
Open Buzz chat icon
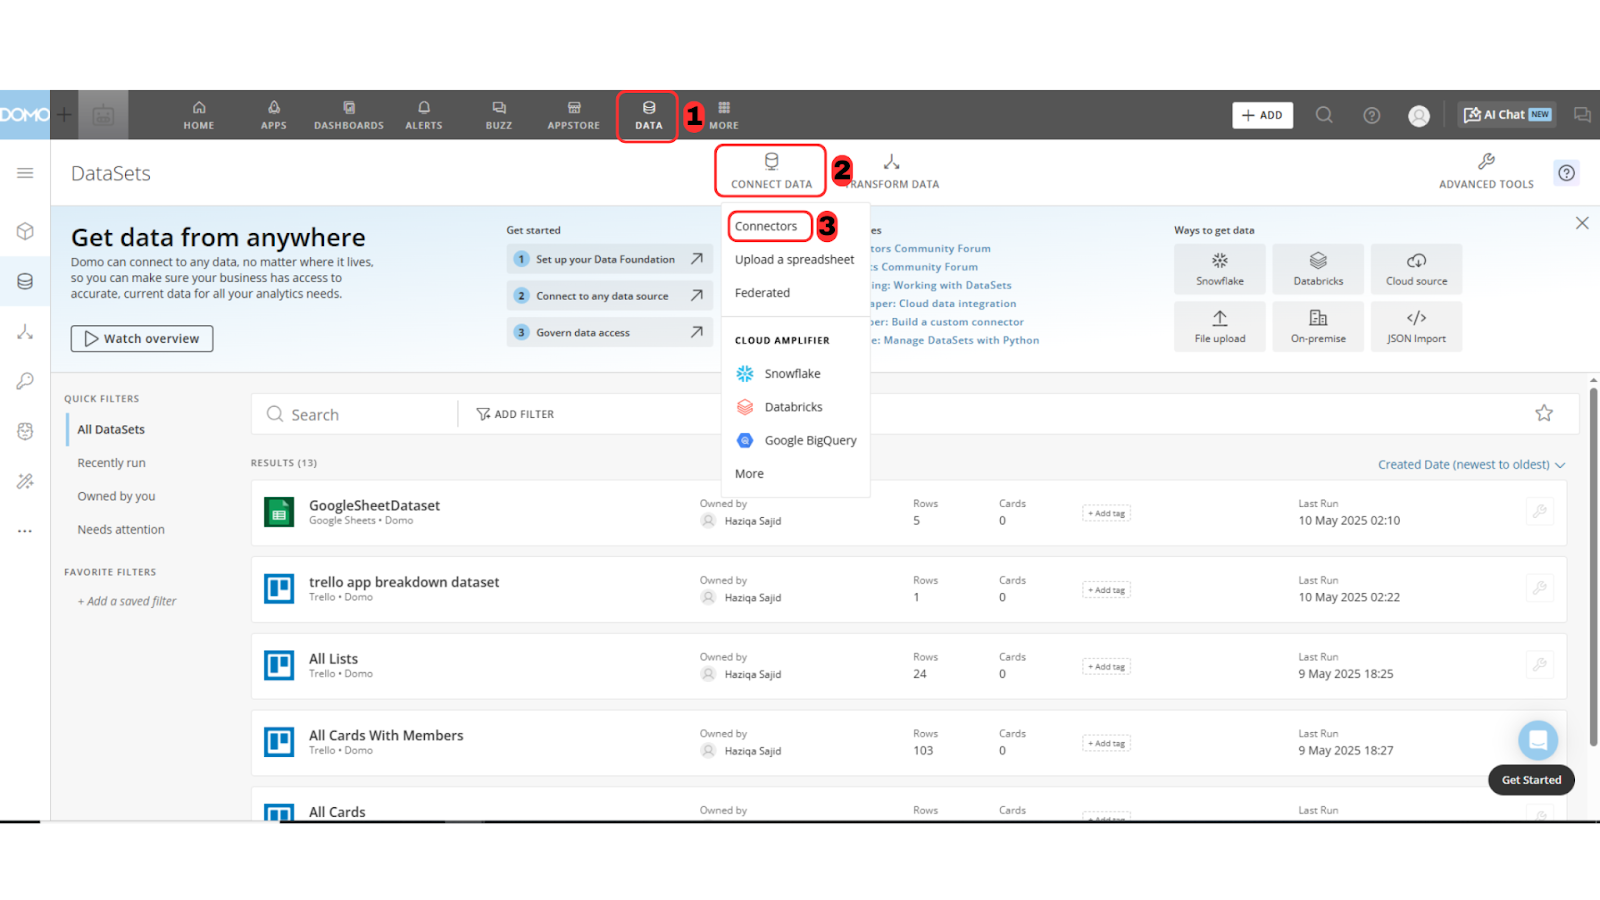499,115
